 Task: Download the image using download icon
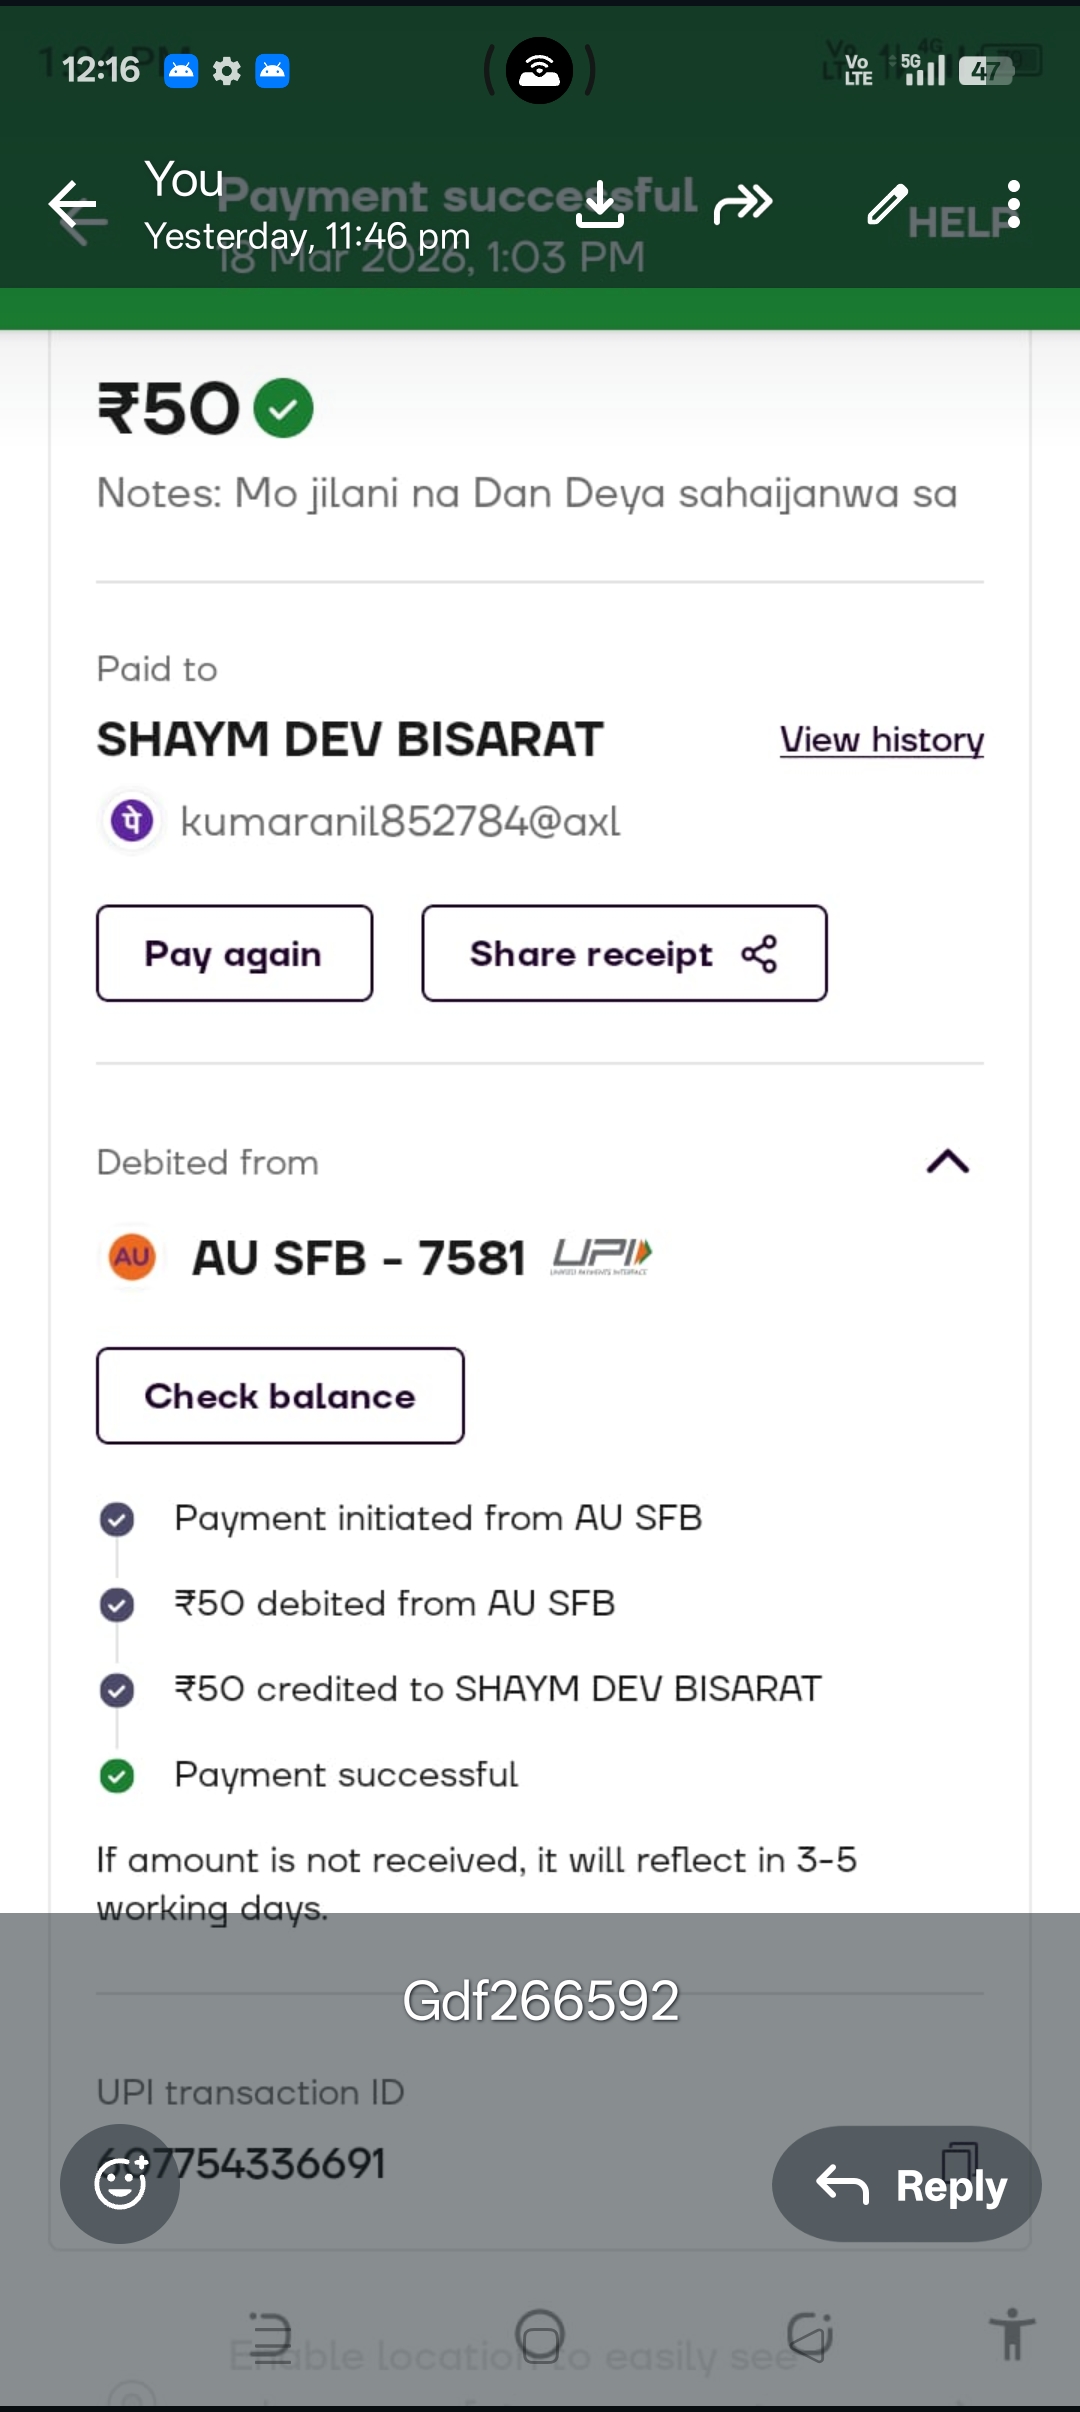tap(600, 204)
